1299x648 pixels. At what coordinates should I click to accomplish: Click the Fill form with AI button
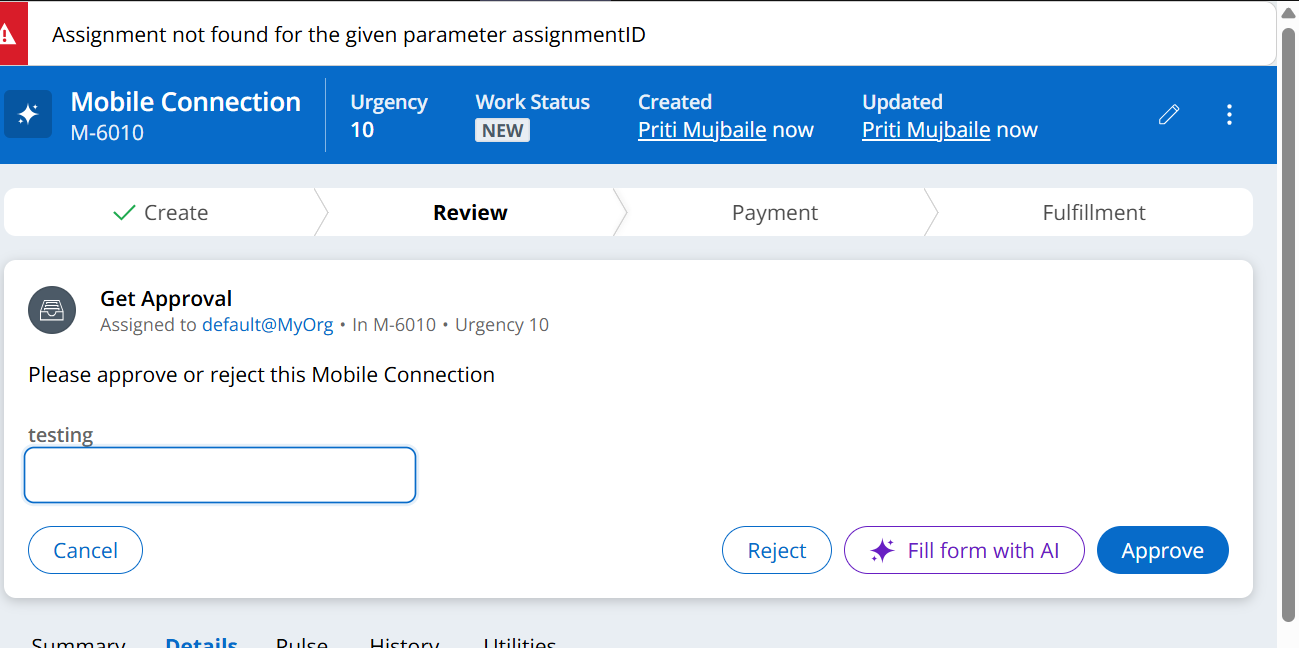(x=964, y=550)
